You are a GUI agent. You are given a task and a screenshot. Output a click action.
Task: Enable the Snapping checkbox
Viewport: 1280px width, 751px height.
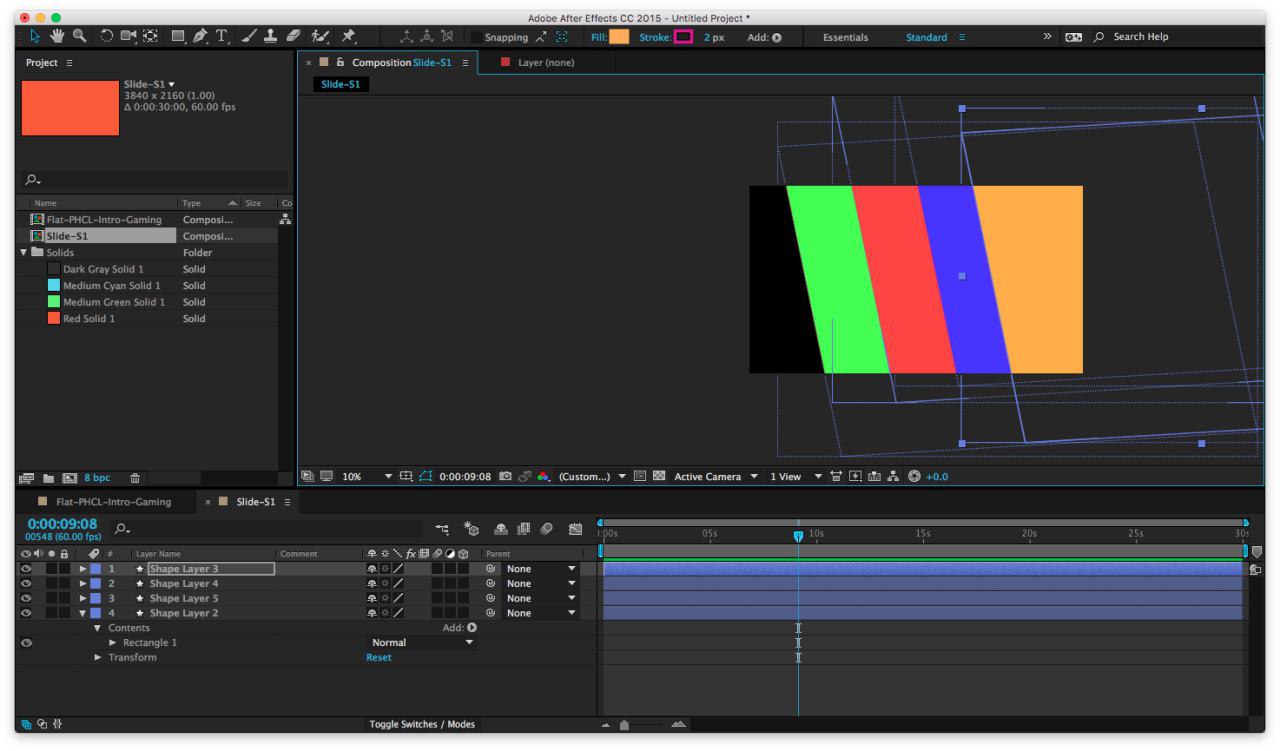476,37
